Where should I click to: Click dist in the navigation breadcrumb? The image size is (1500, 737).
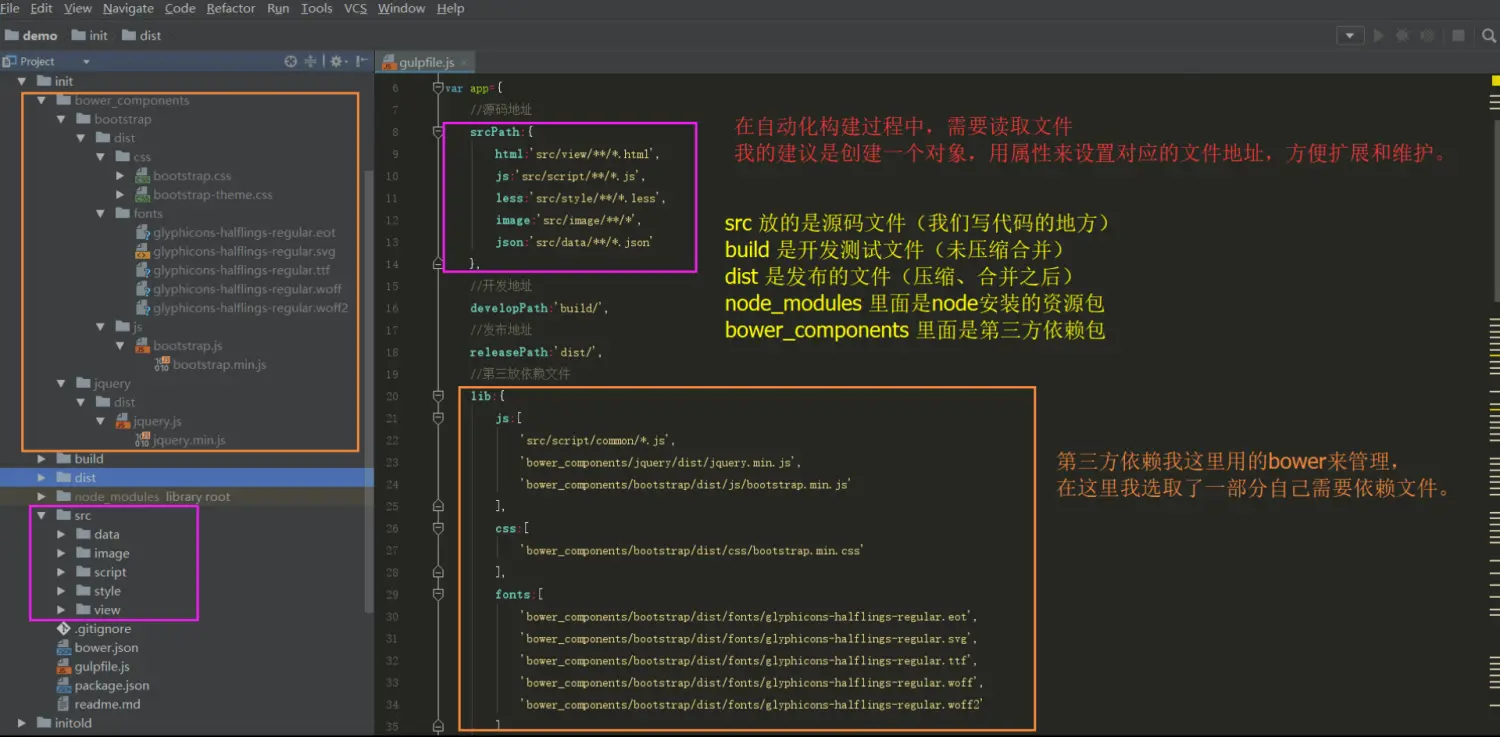pyautogui.click(x=141, y=35)
